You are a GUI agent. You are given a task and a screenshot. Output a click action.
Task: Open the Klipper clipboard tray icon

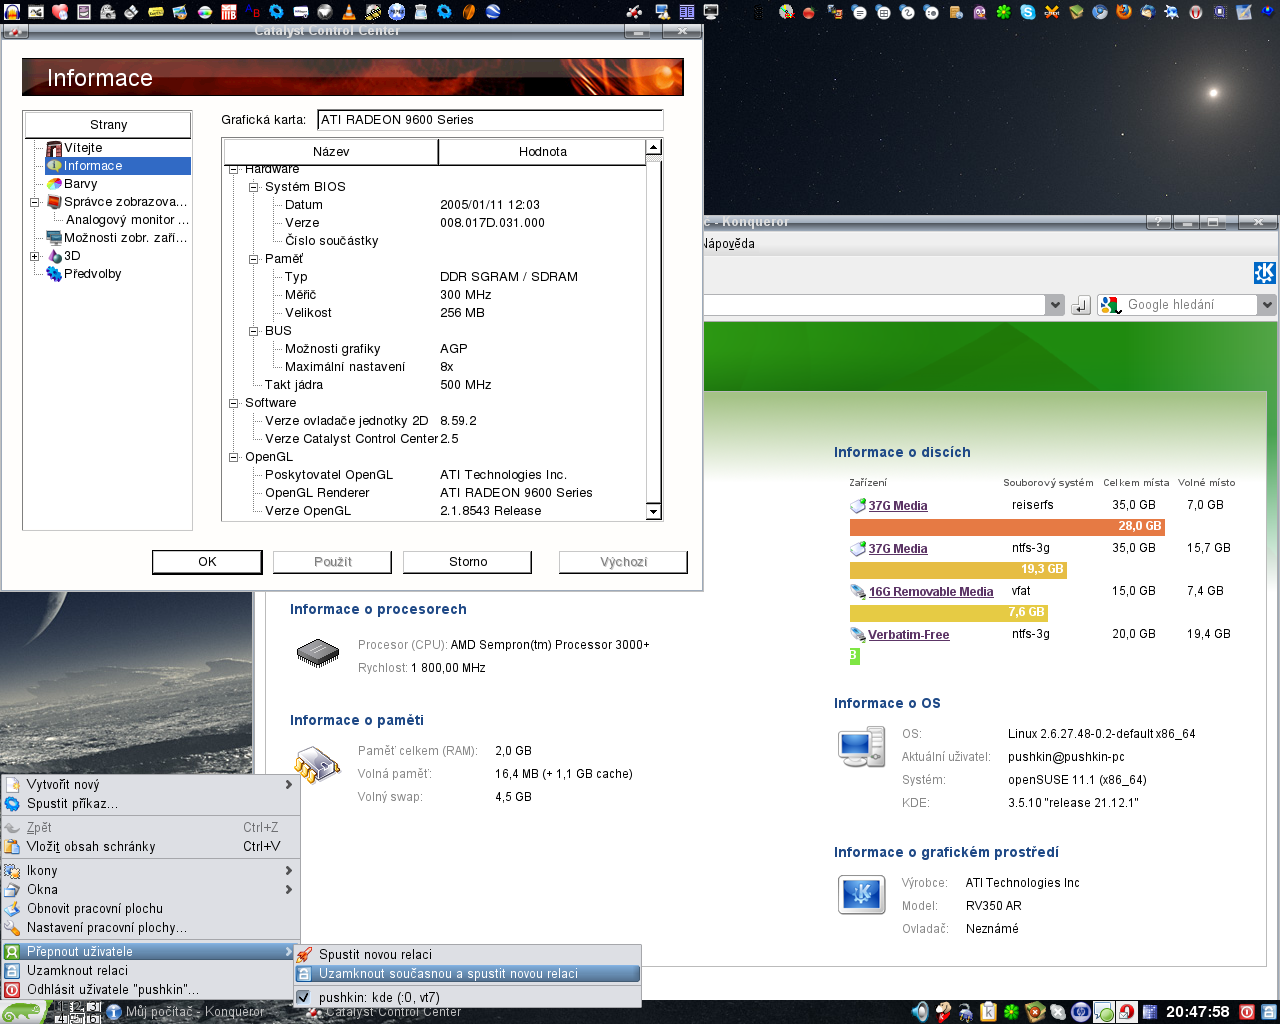988,1012
